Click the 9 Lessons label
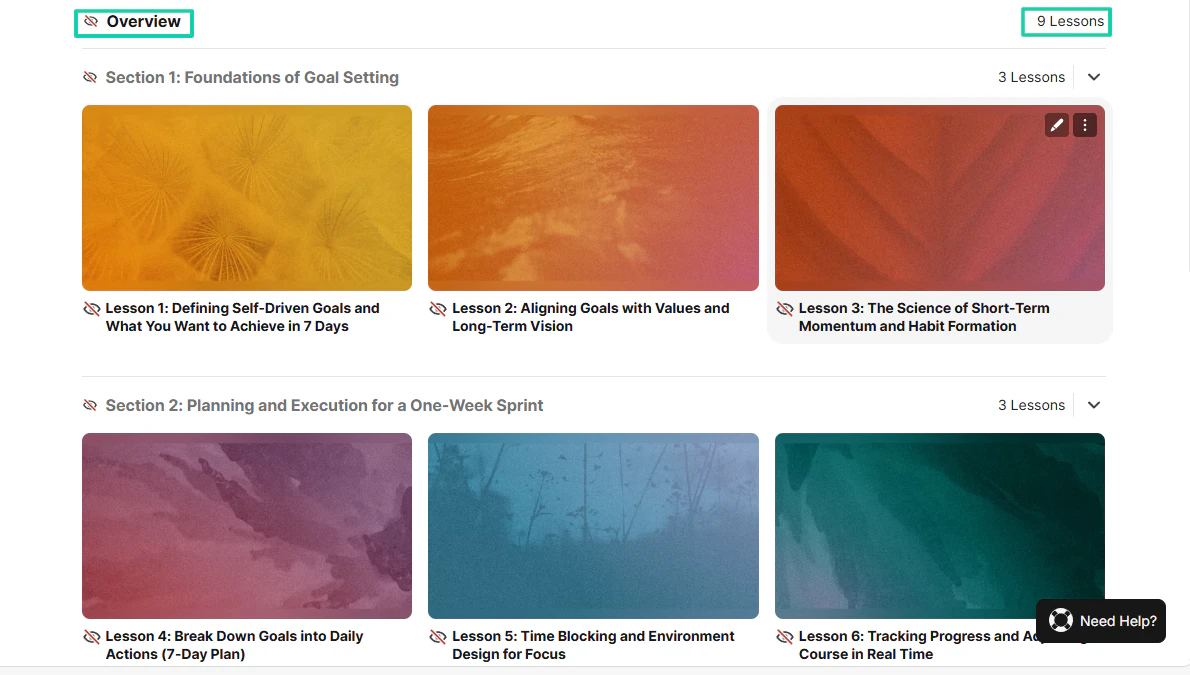 pyautogui.click(x=1070, y=21)
